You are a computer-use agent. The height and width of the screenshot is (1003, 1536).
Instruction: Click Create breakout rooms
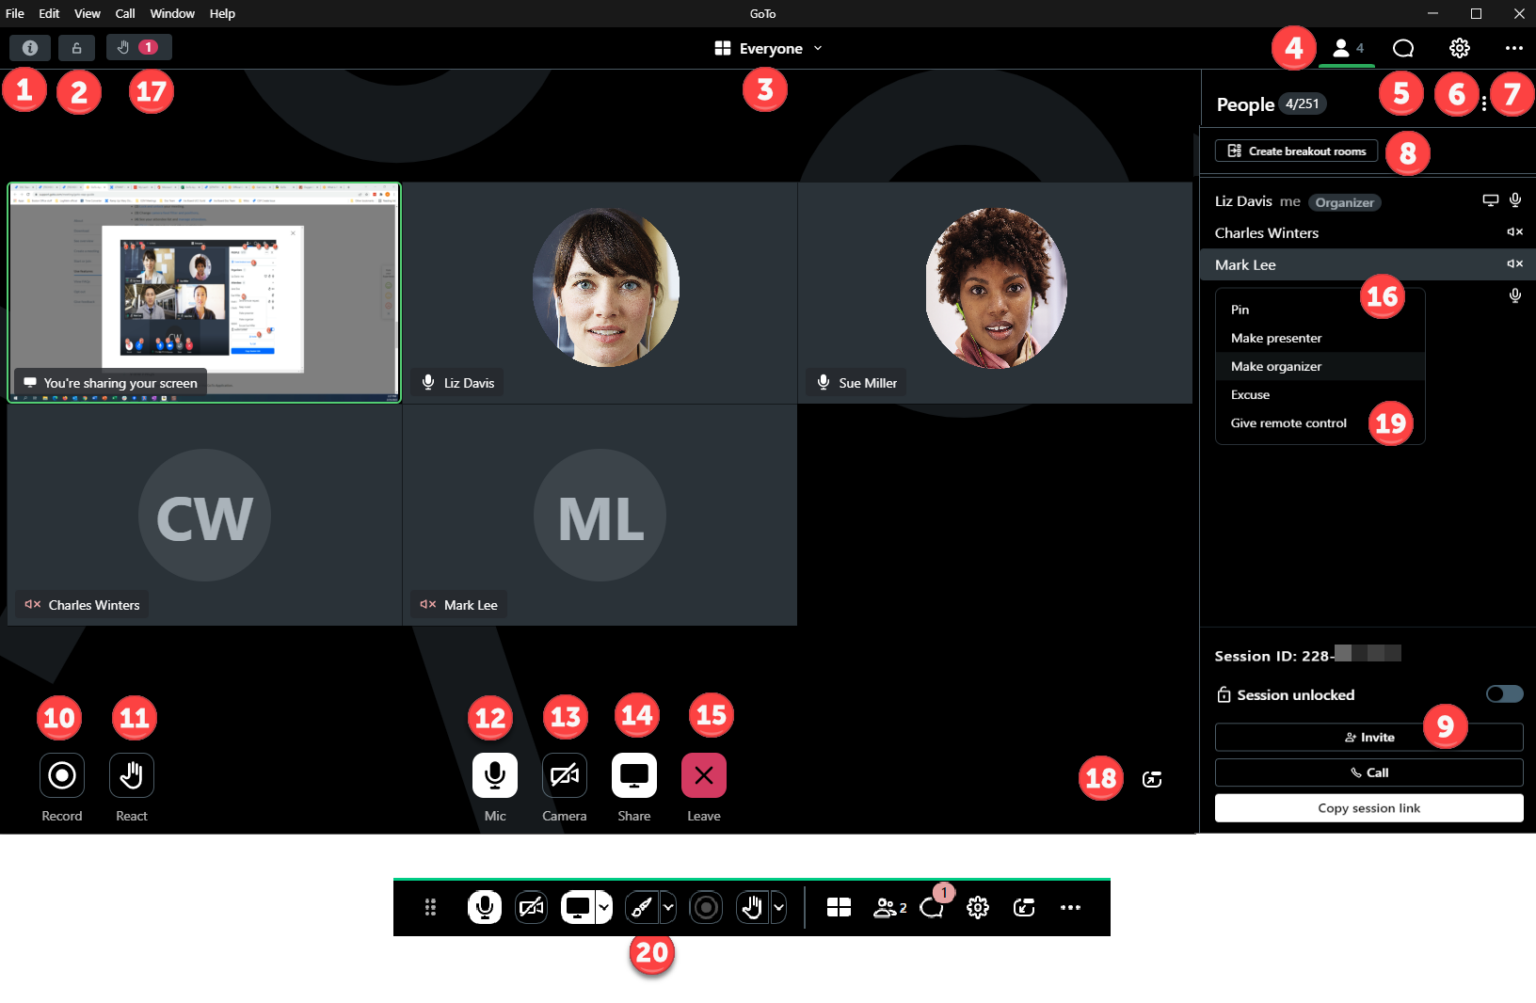tap(1295, 150)
